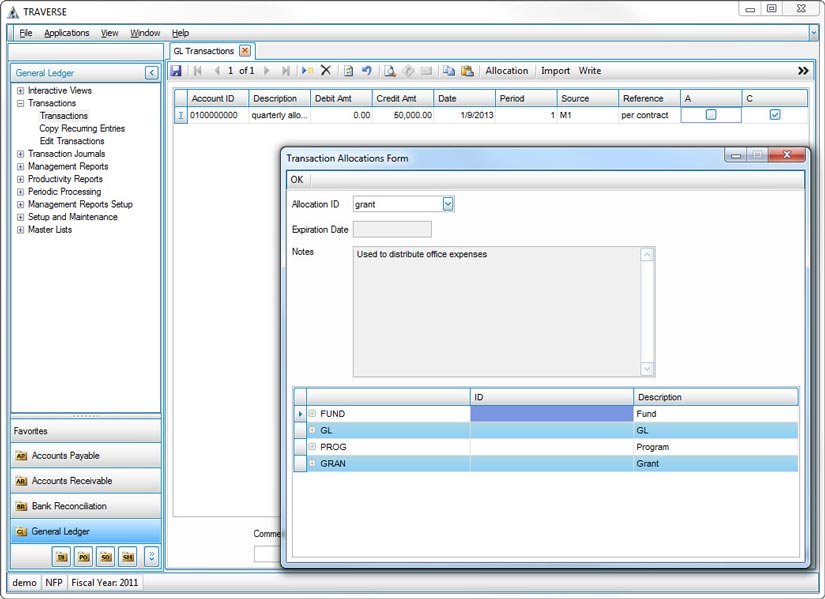Expand Management Reports node
Screen dimensions: 825x599
(21, 166)
